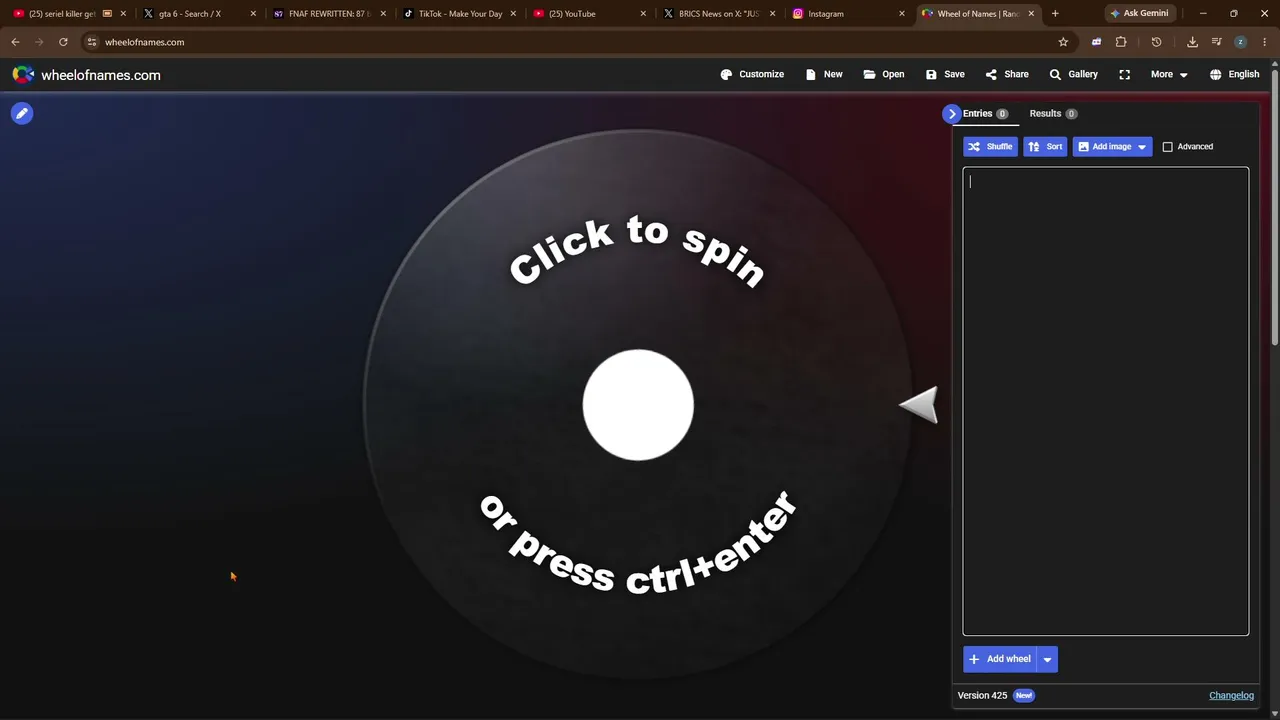Expand the Add image dropdown arrow

point(1142,147)
